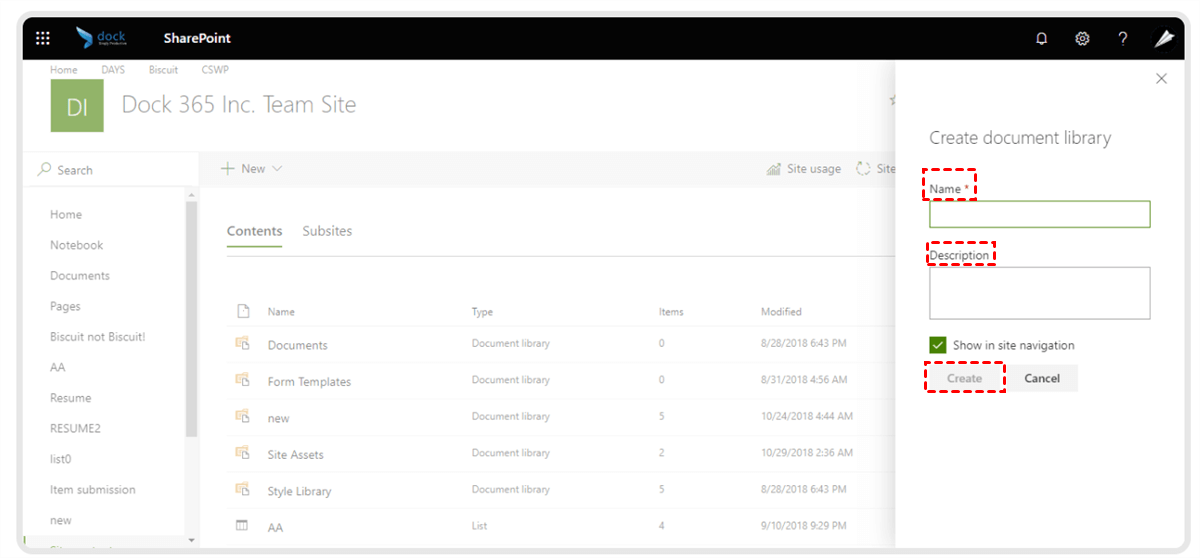
Task: Open the notifications bell
Action: (1042, 39)
